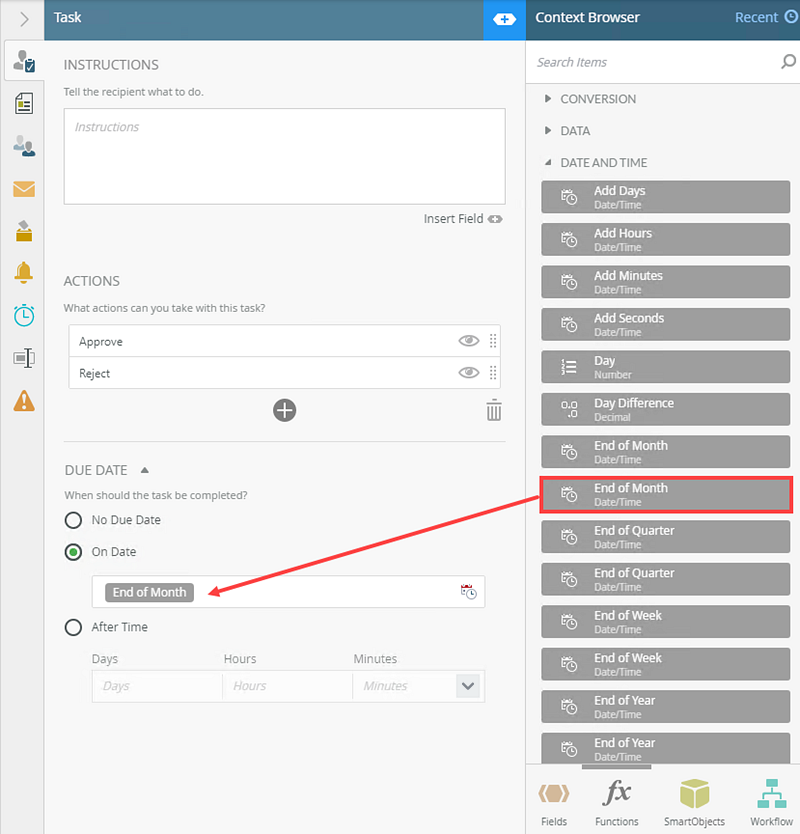Viewport: 800px width, 834px height.
Task: Select the Day Difference function item
Action: (667, 409)
